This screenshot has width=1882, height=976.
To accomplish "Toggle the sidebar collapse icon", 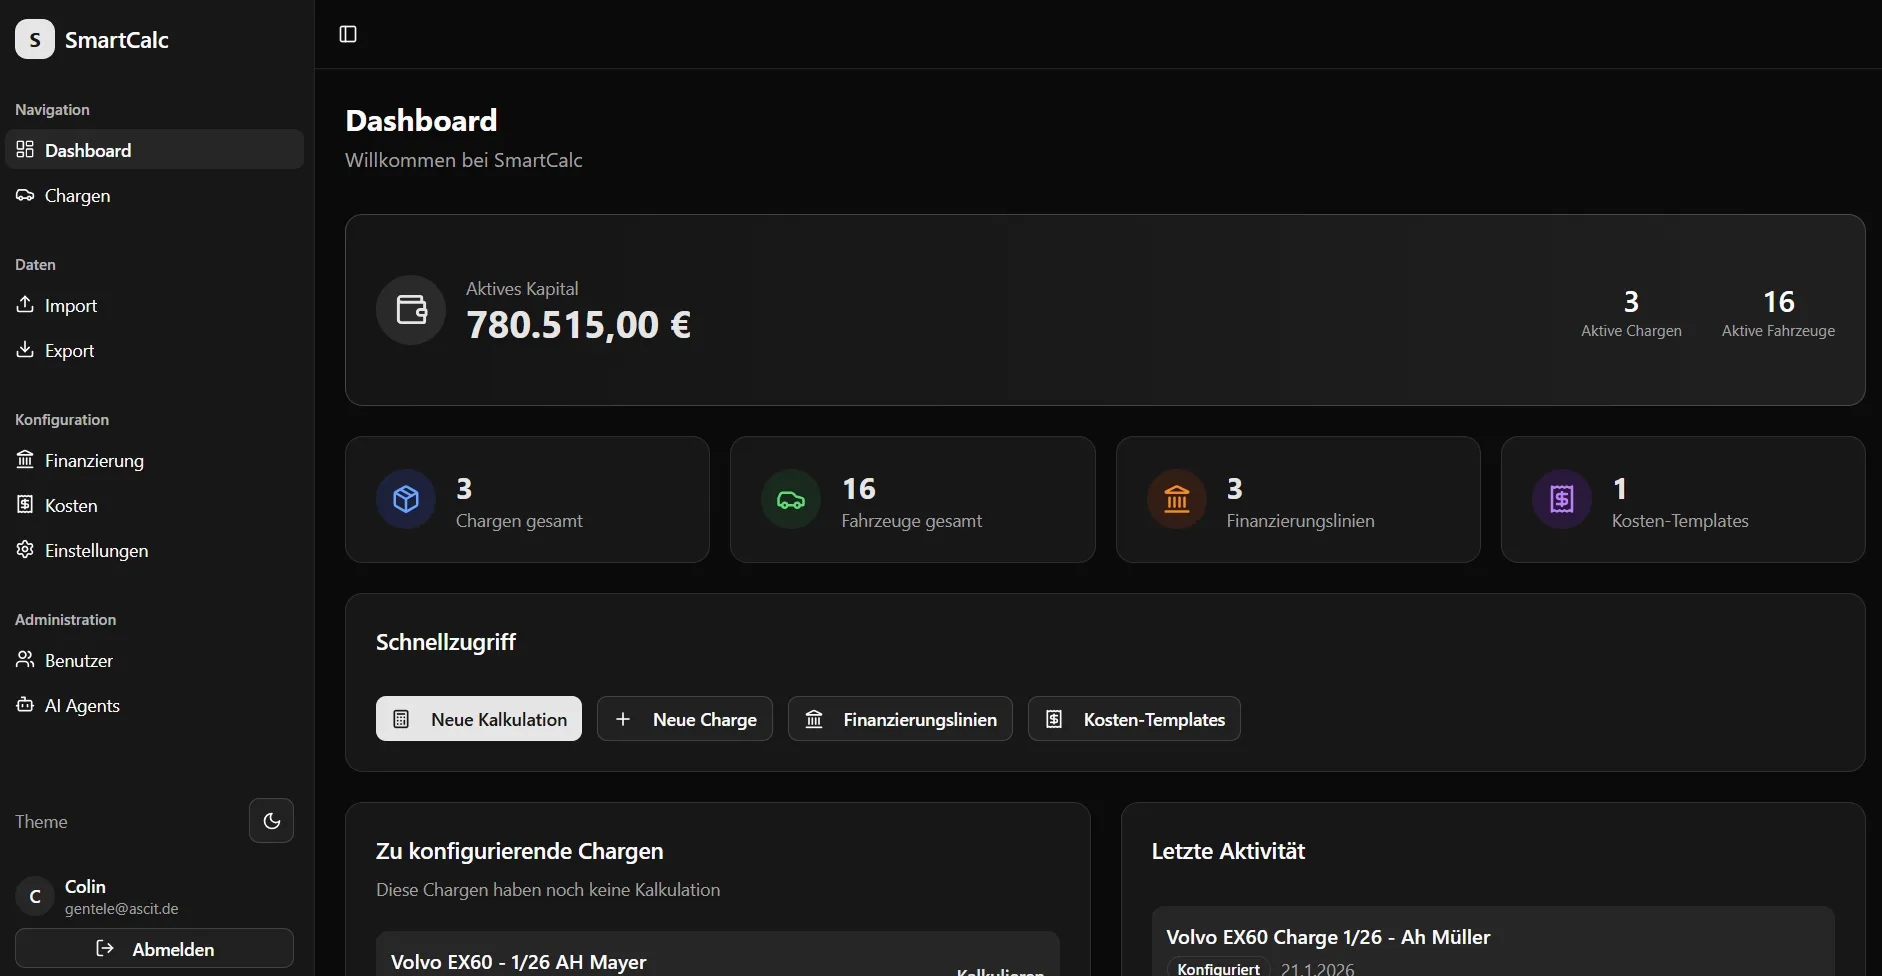I will pos(348,34).
